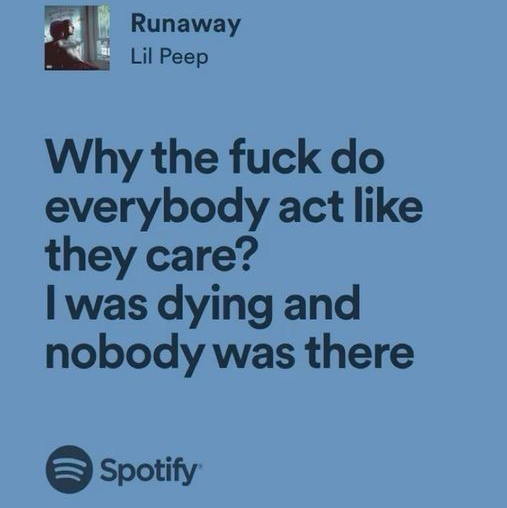Screen dimensions: 507x508
Task: Click the Spotify wordmark text
Action: 148,470
